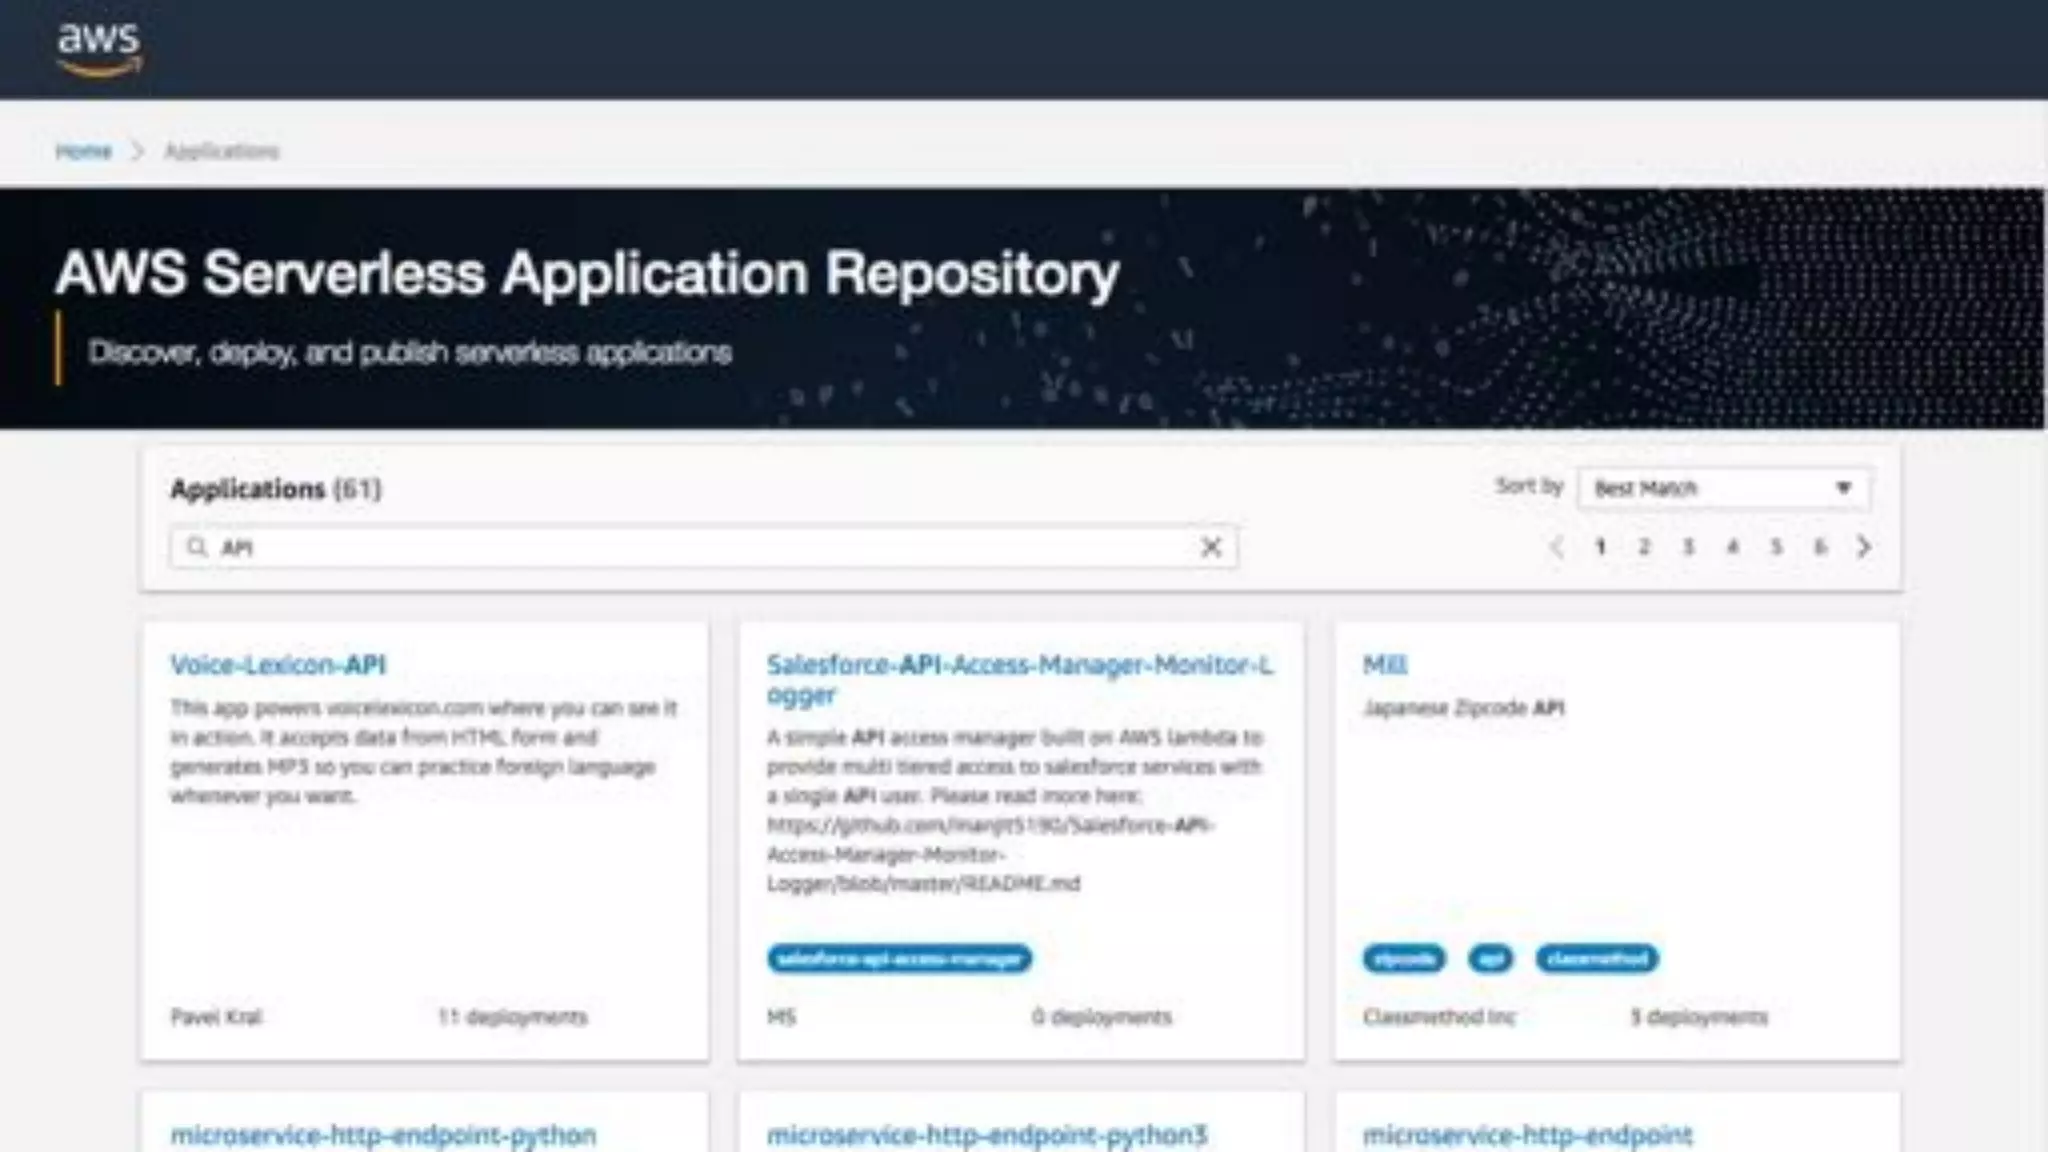Select results page 4 in the pagination
2048x1152 pixels.
(1732, 547)
